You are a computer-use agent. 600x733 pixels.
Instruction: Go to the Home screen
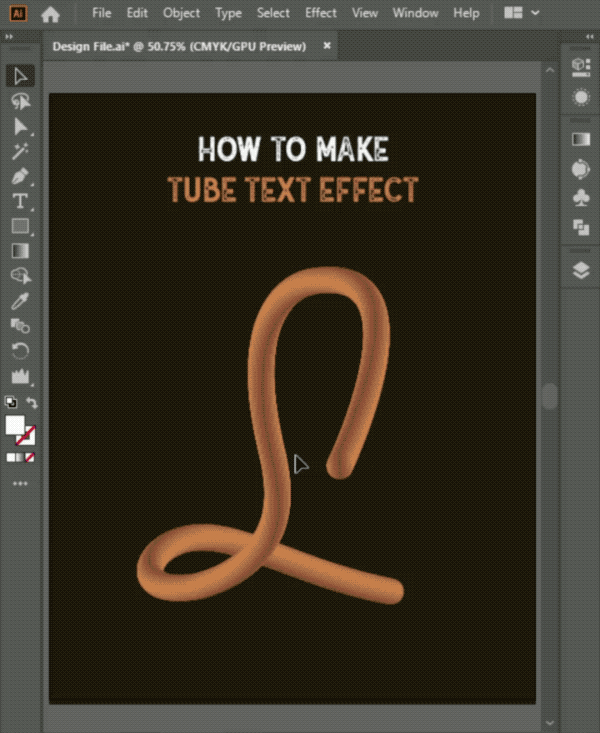click(50, 14)
